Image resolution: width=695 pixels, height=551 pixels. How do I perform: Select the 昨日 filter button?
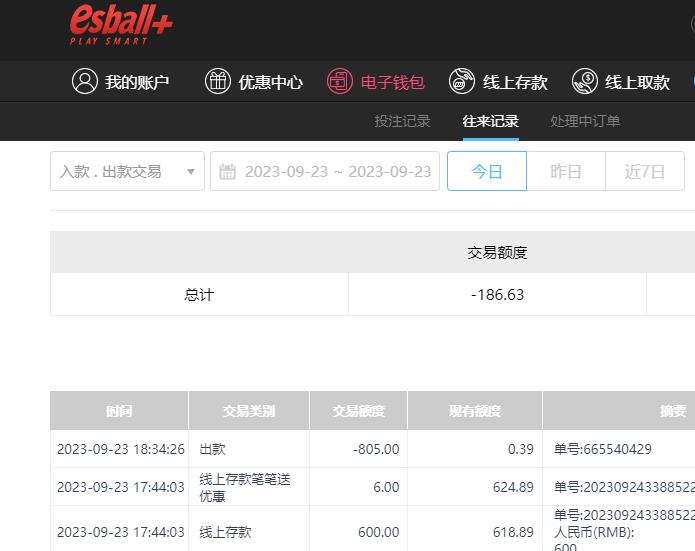point(566,171)
